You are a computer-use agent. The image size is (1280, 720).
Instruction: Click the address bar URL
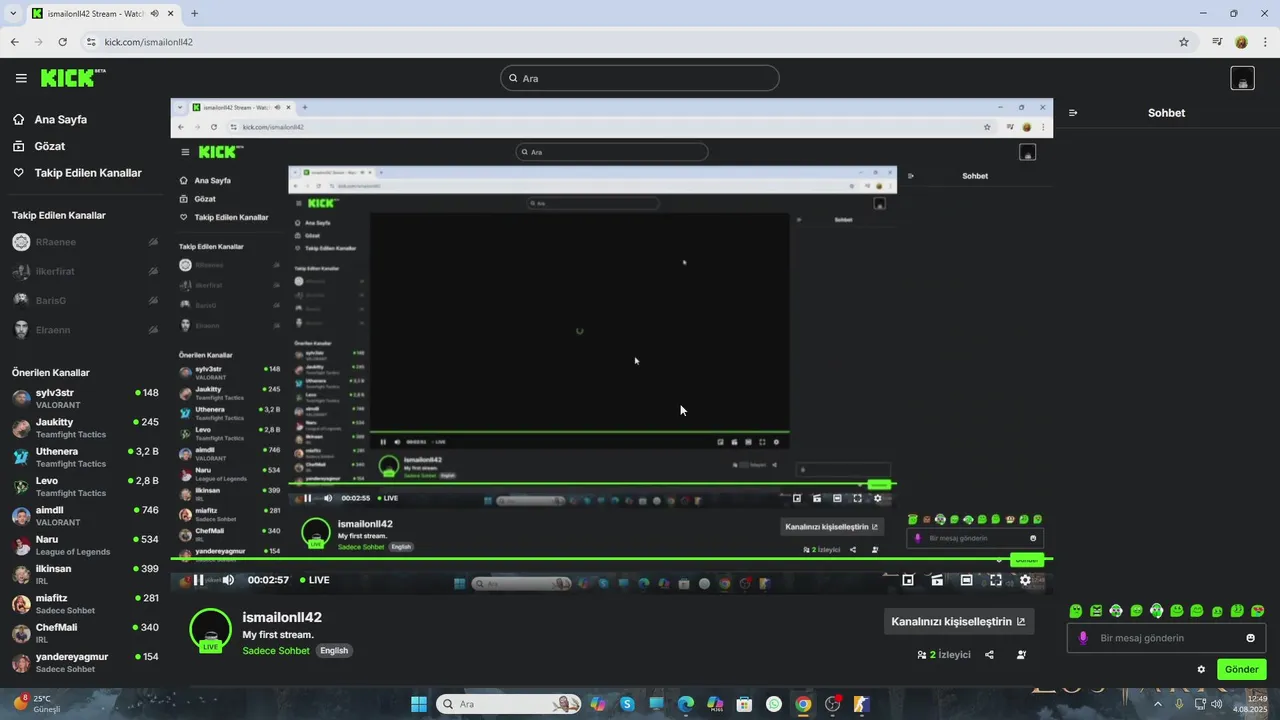148,42
